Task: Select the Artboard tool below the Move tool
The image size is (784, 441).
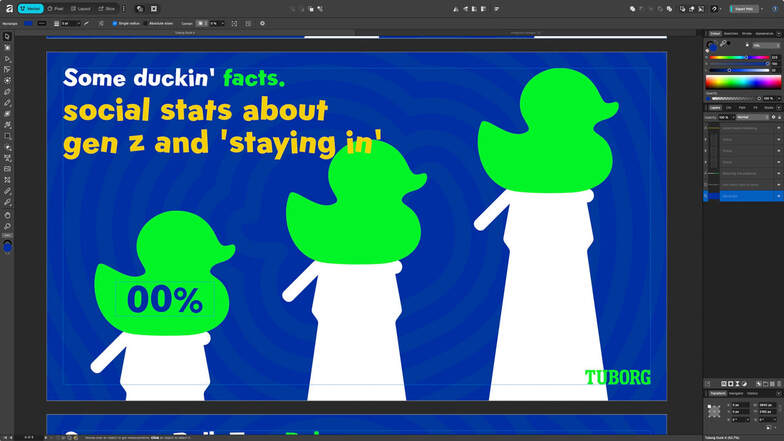Action: 7,47
